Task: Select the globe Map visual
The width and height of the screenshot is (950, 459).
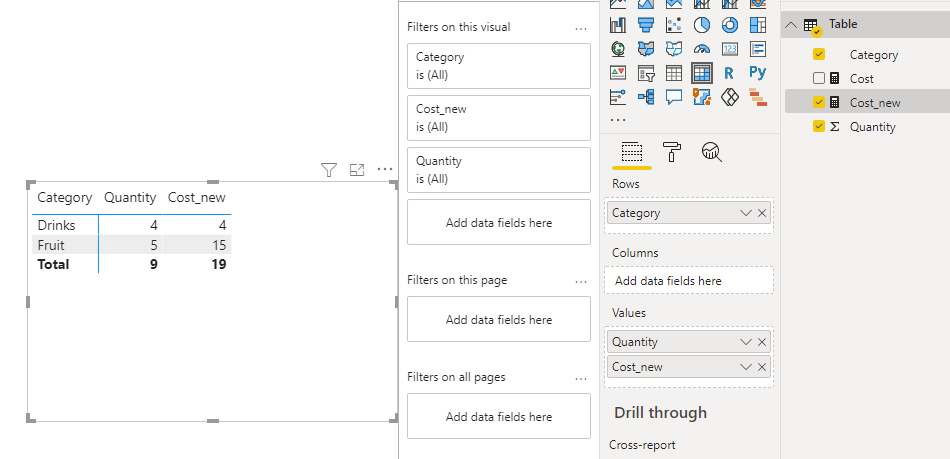Action: point(618,48)
